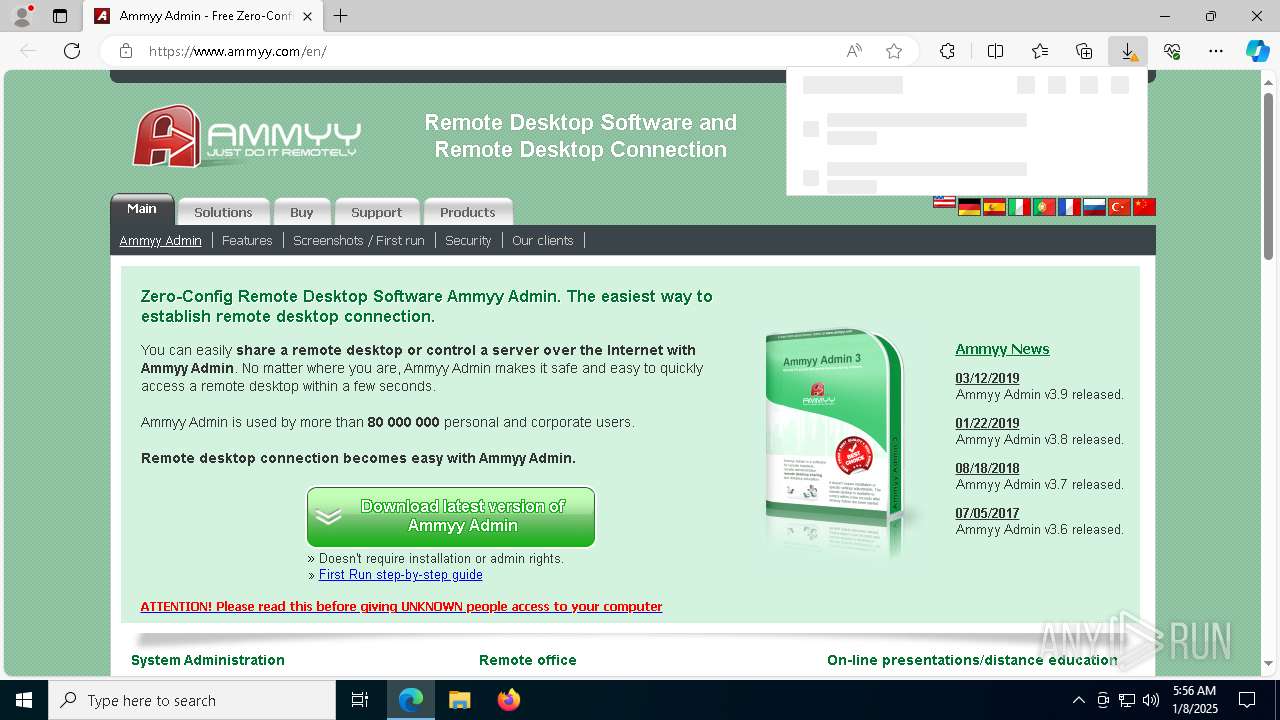Select Italian language flag
Screen dimensions: 1280x720
pyautogui.click(x=1019, y=207)
